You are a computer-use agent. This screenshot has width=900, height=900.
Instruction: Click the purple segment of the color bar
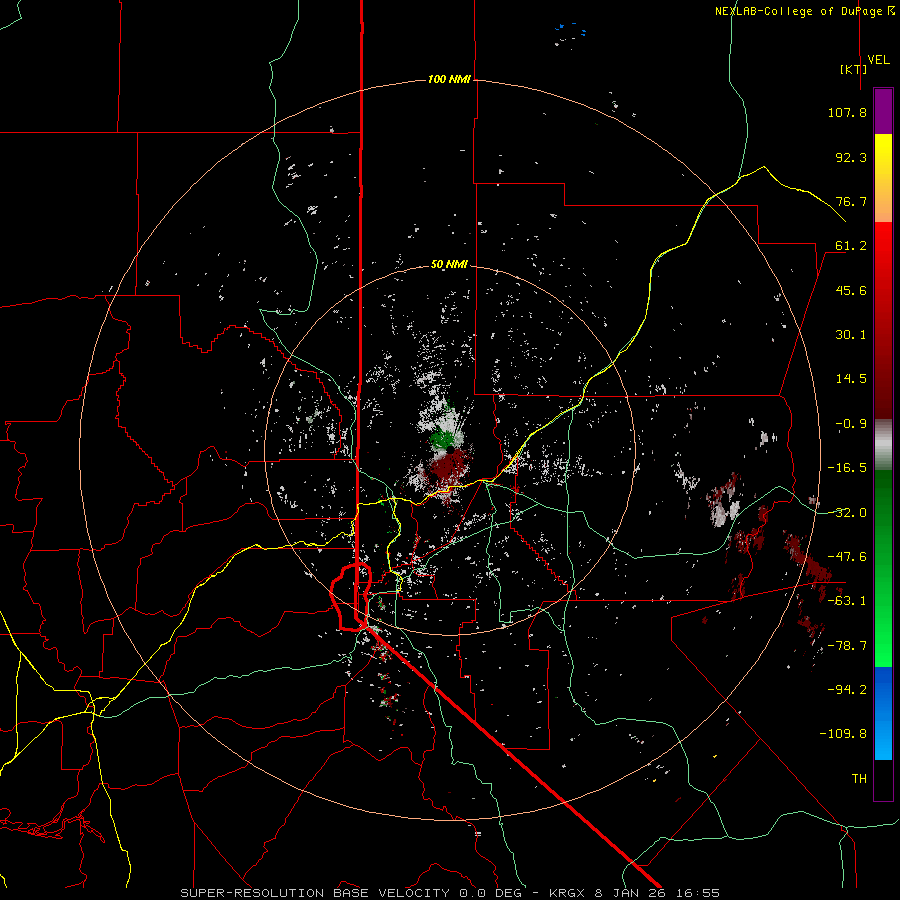[883, 111]
